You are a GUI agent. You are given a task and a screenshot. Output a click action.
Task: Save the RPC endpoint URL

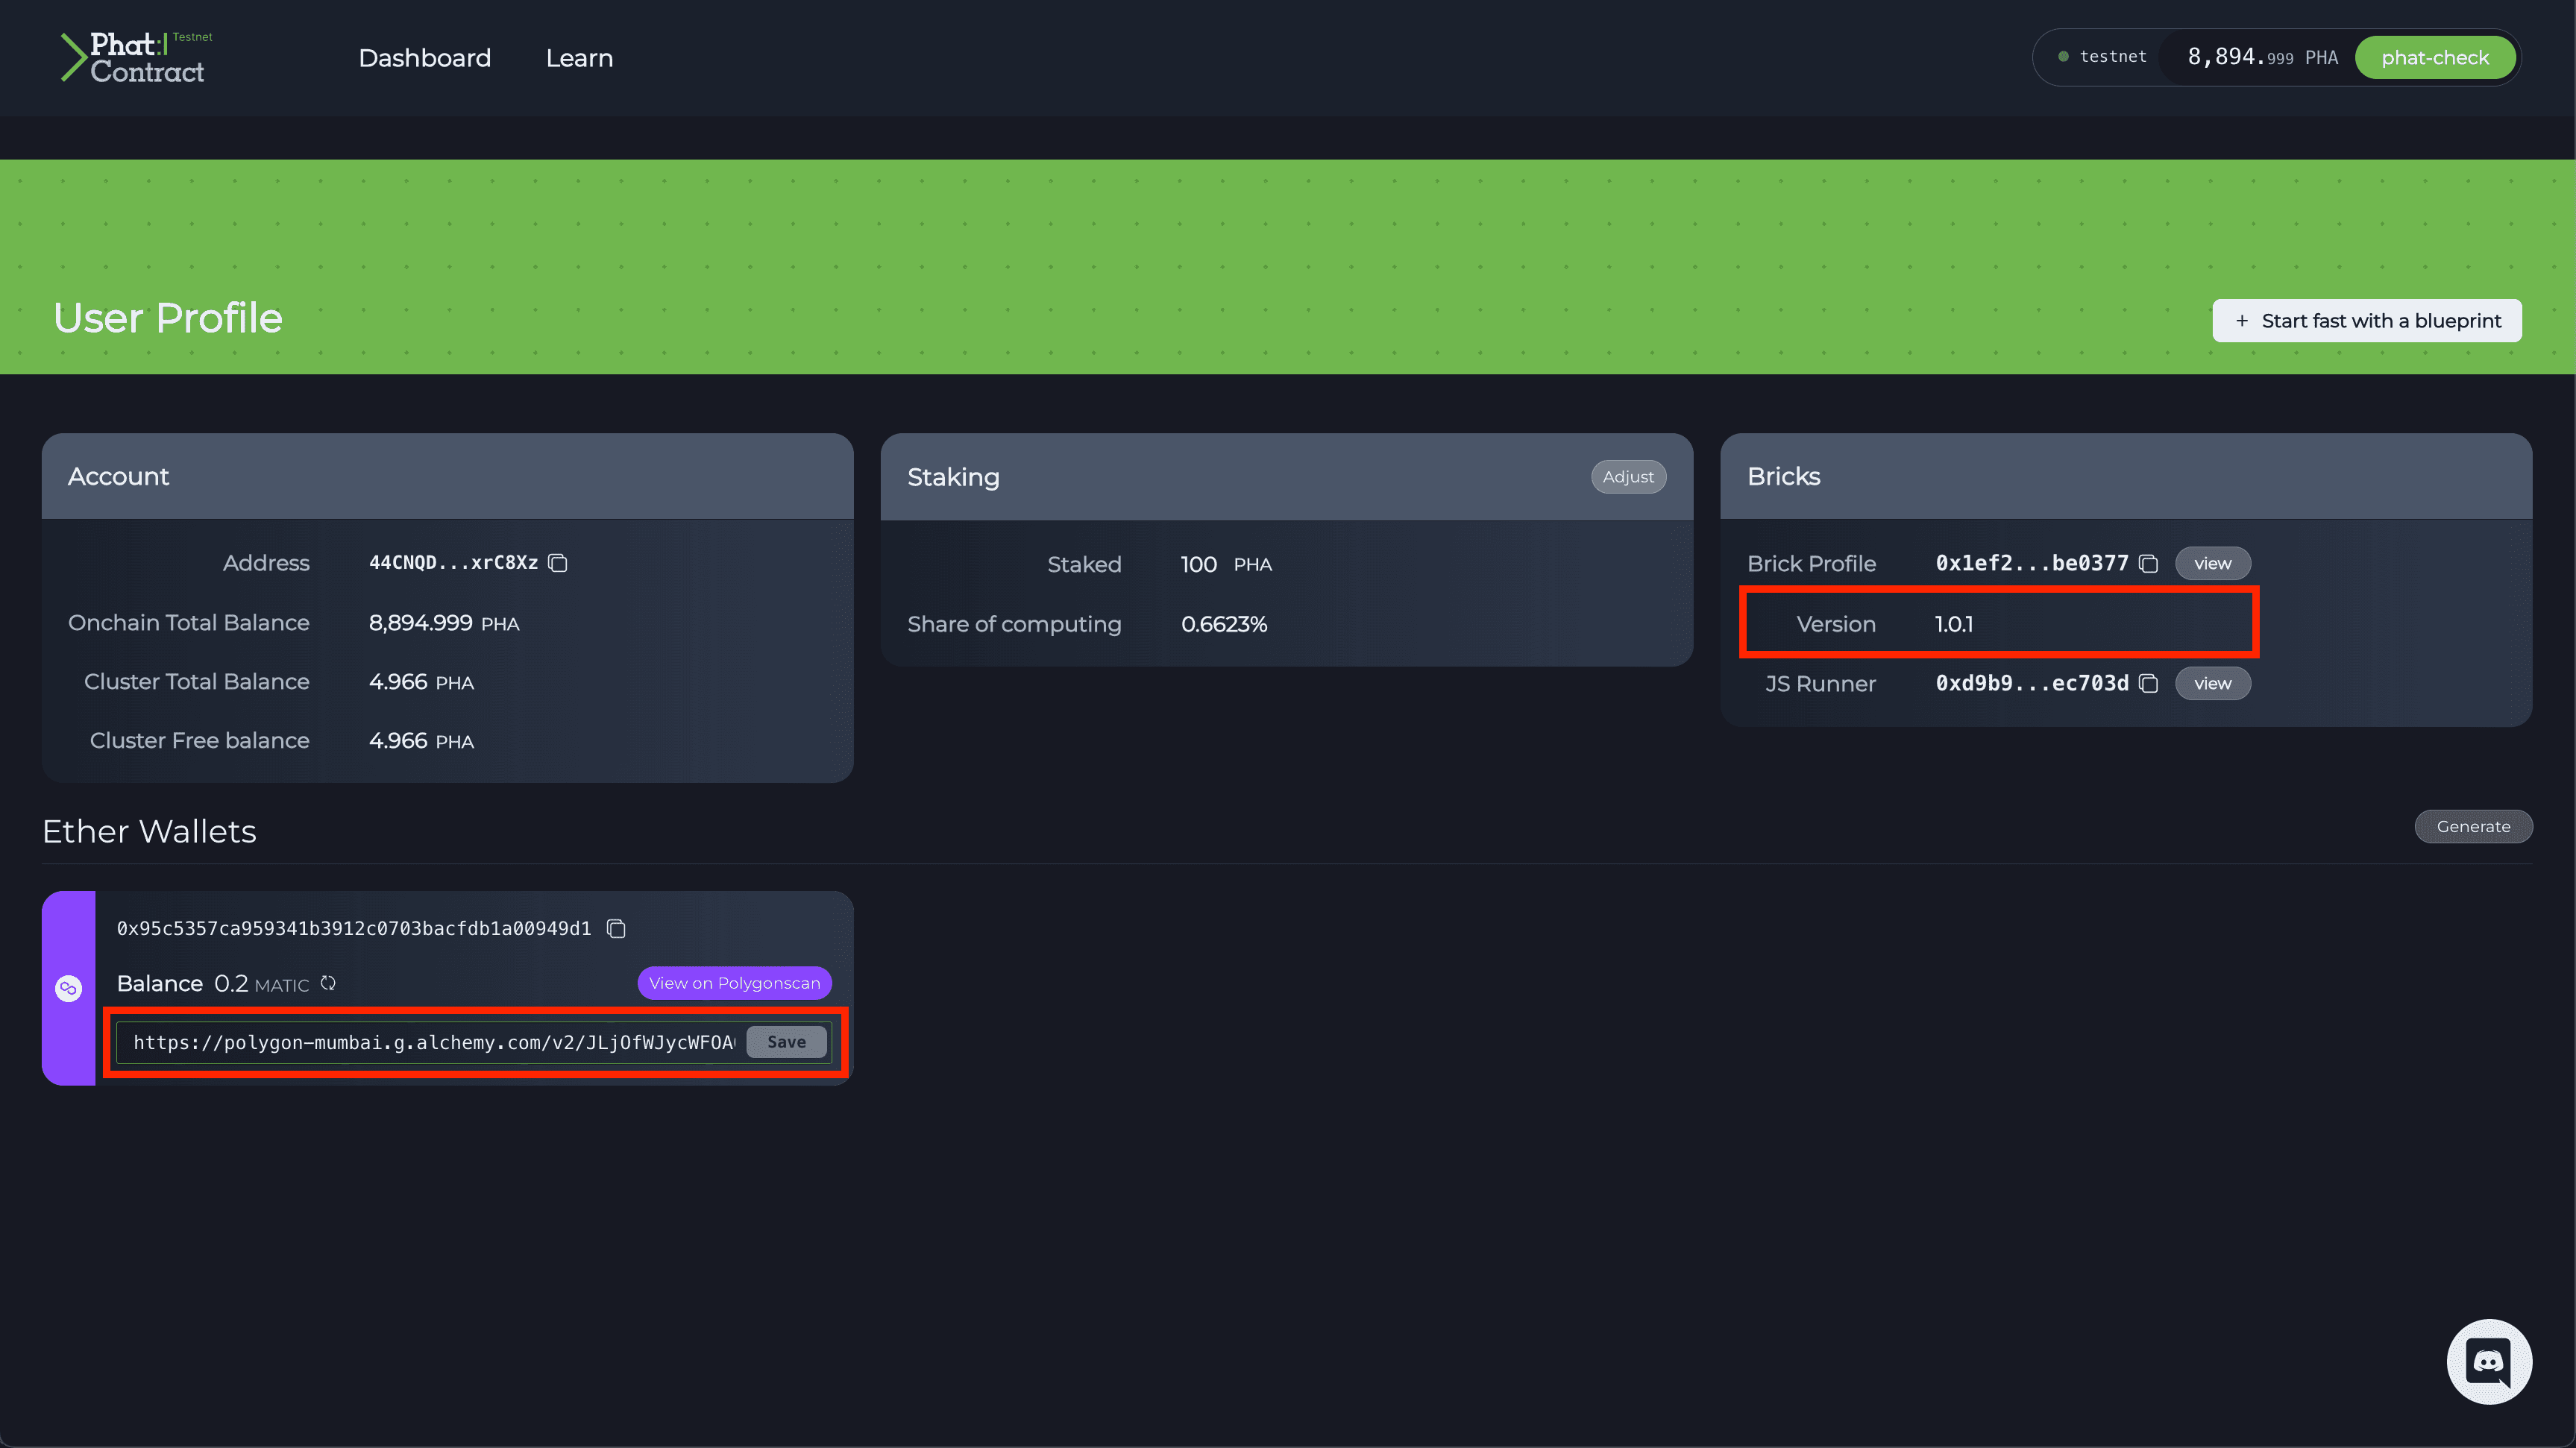click(x=786, y=1042)
